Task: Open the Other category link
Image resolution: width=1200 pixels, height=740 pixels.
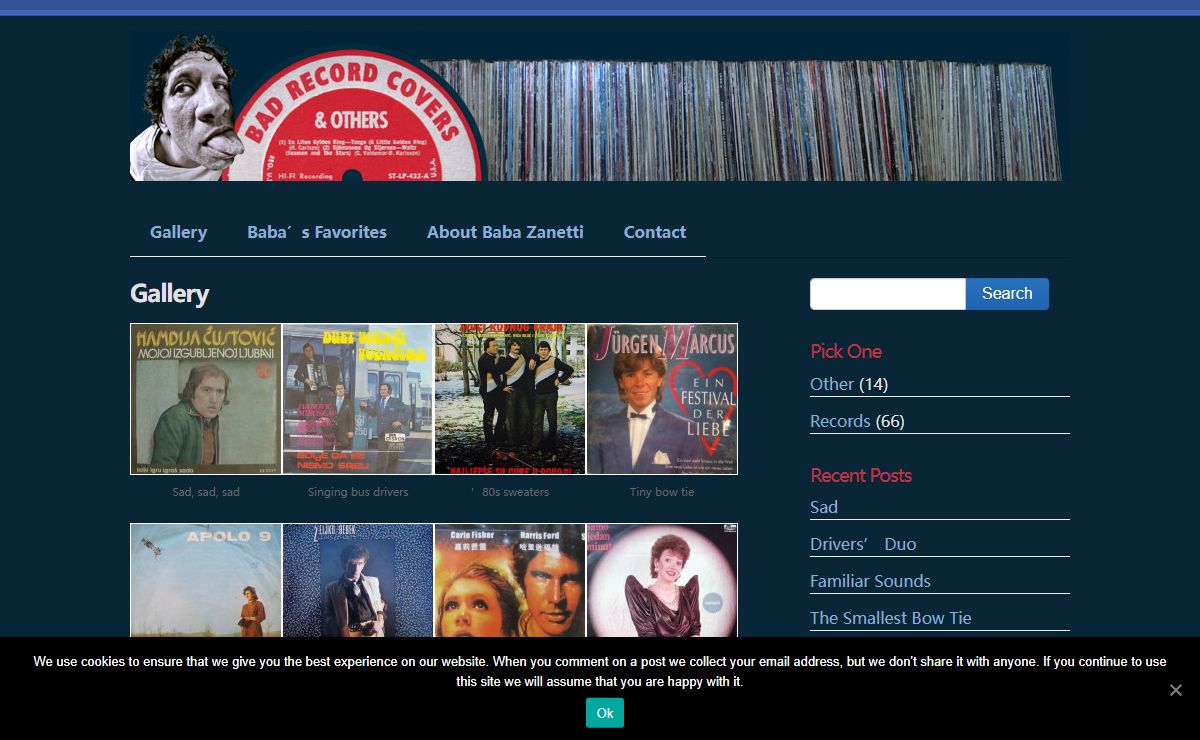Action: (832, 384)
